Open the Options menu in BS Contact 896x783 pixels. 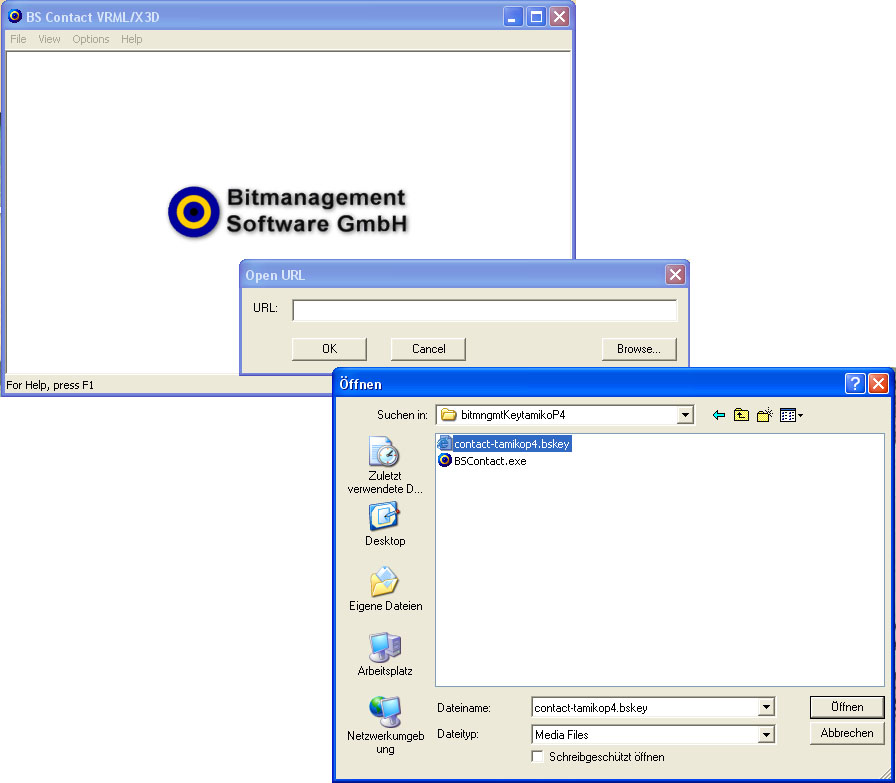[90, 39]
